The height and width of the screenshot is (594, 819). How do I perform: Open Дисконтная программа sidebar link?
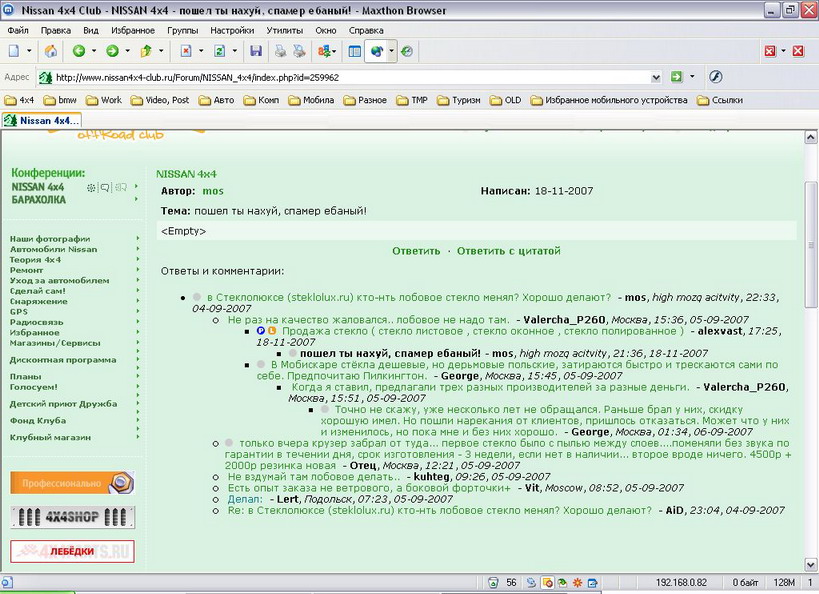coord(63,360)
